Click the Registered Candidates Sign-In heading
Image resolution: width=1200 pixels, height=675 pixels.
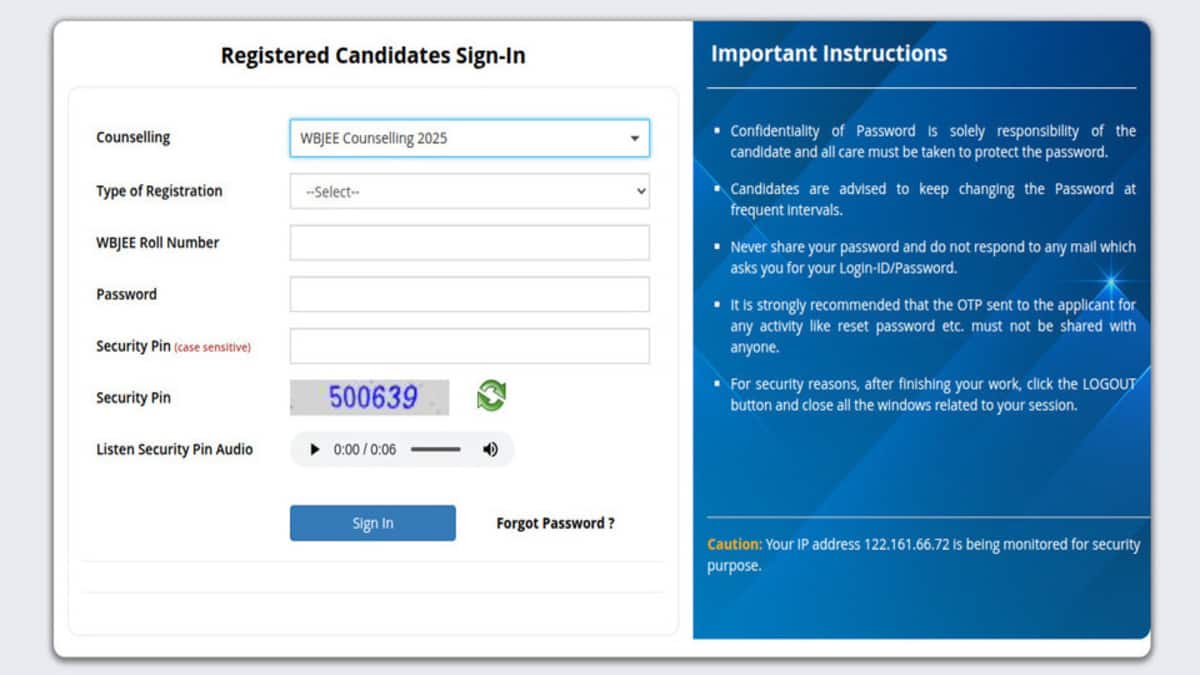tap(373, 55)
